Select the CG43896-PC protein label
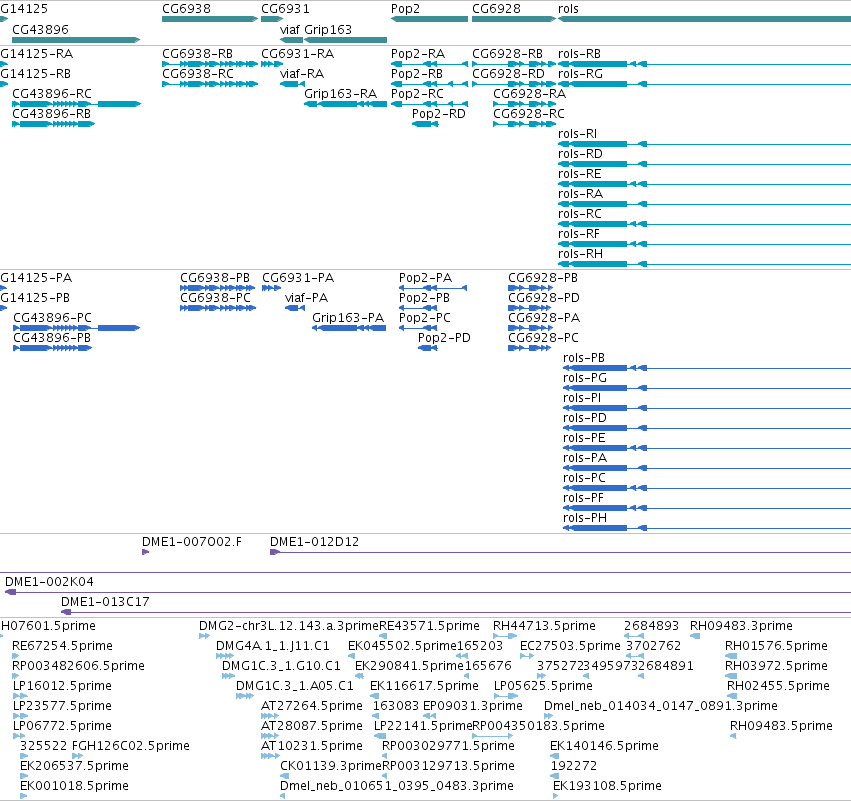This screenshot has height=801, width=851. pyautogui.click(x=52, y=317)
